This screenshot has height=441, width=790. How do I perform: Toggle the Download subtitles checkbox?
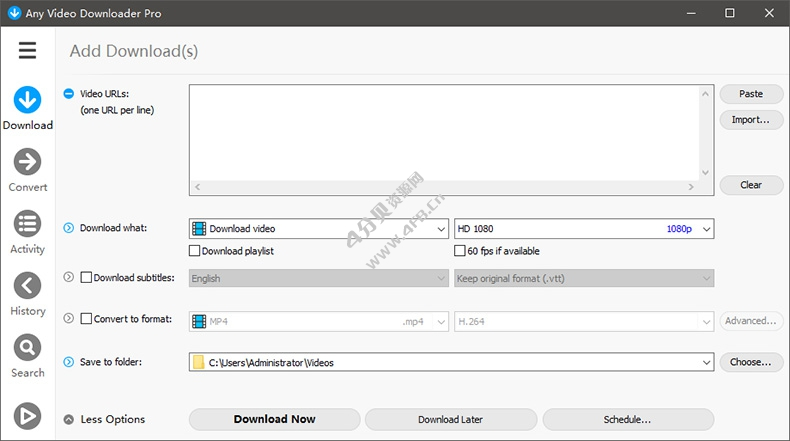[x=86, y=278]
